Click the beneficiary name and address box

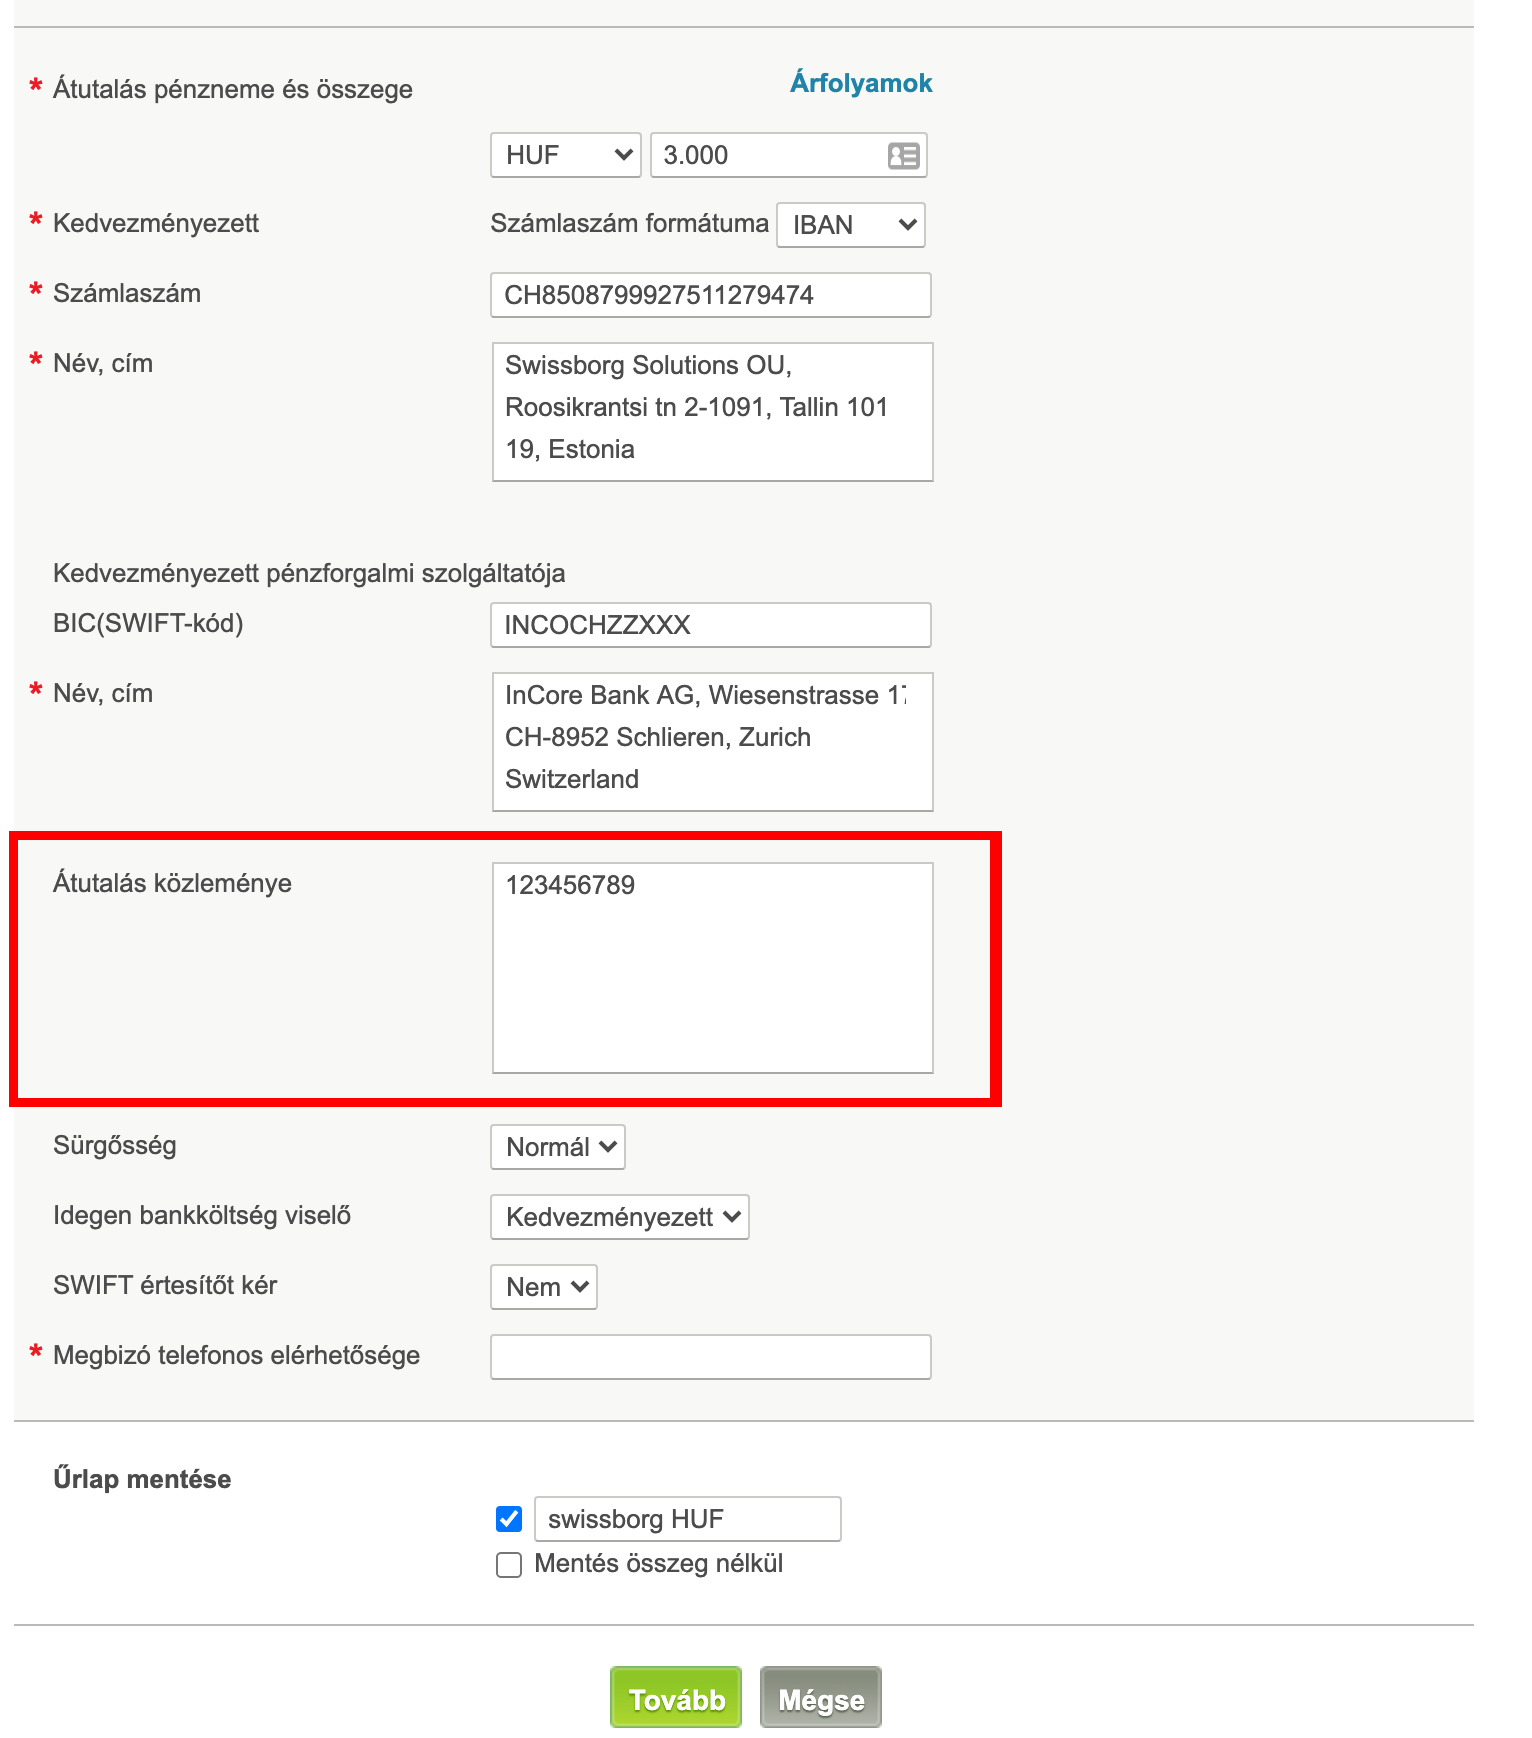click(712, 412)
